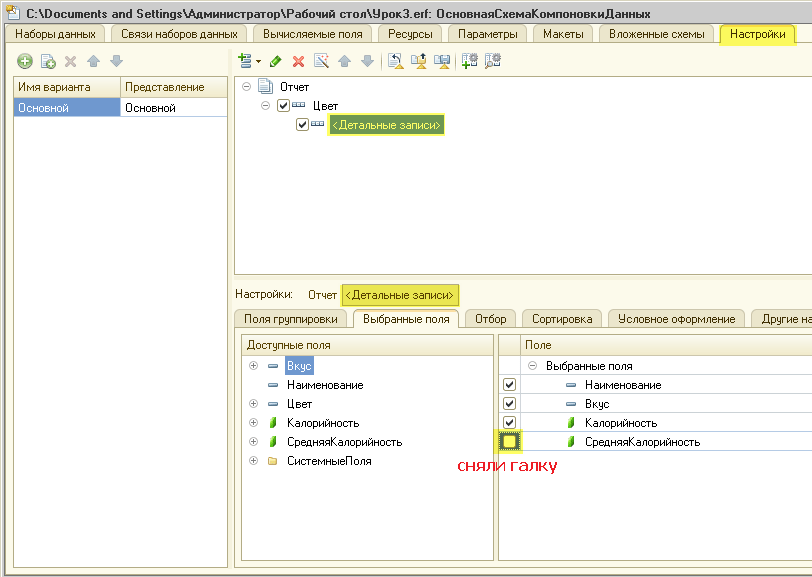This screenshot has height=577, width=812.
Task: Expand the СистемныеПоля folder
Action: (253, 461)
